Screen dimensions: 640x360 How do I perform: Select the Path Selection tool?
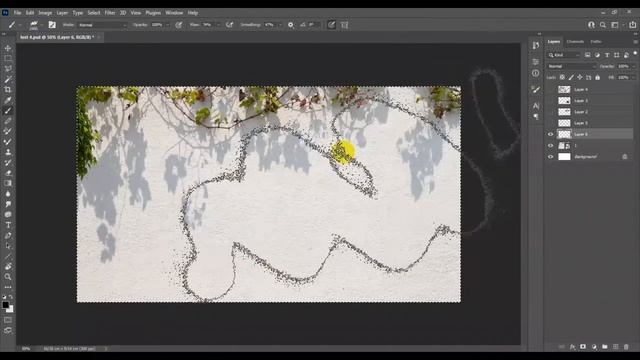pyautogui.click(x=8, y=246)
